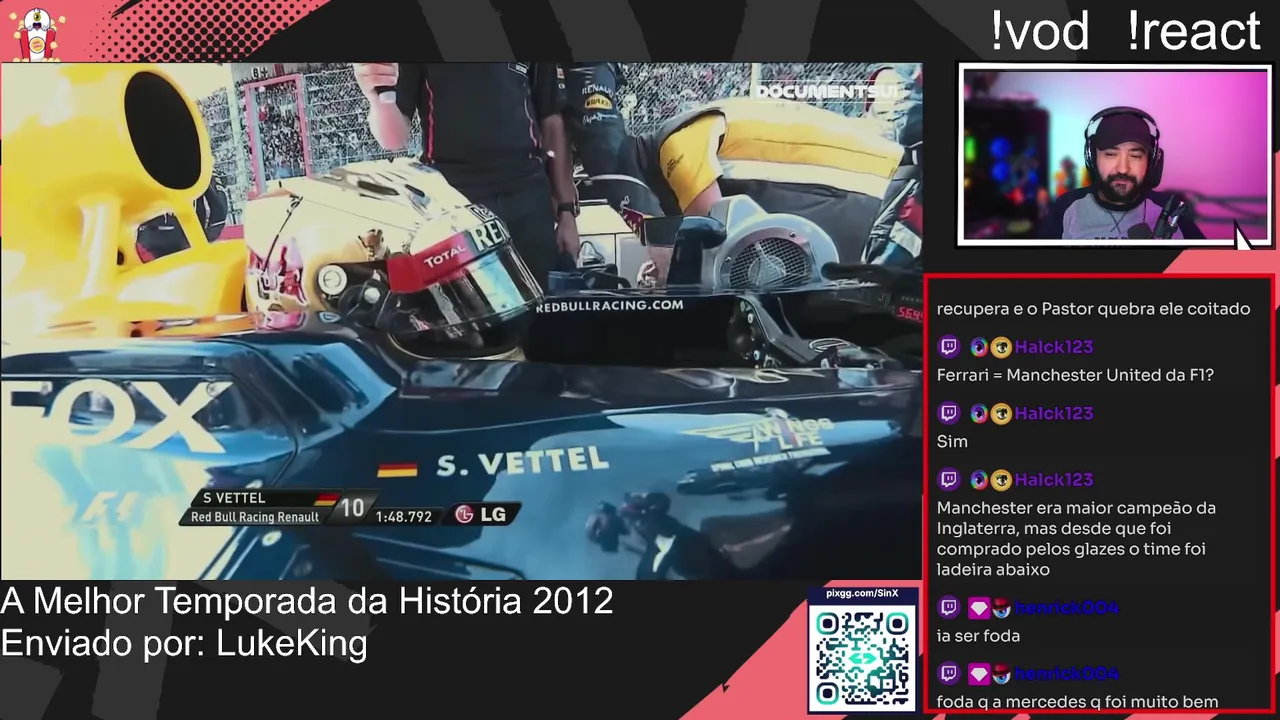Click the LG logo in timing overlay
Image resolution: width=1280 pixels, height=720 pixels.
pyautogui.click(x=480, y=514)
